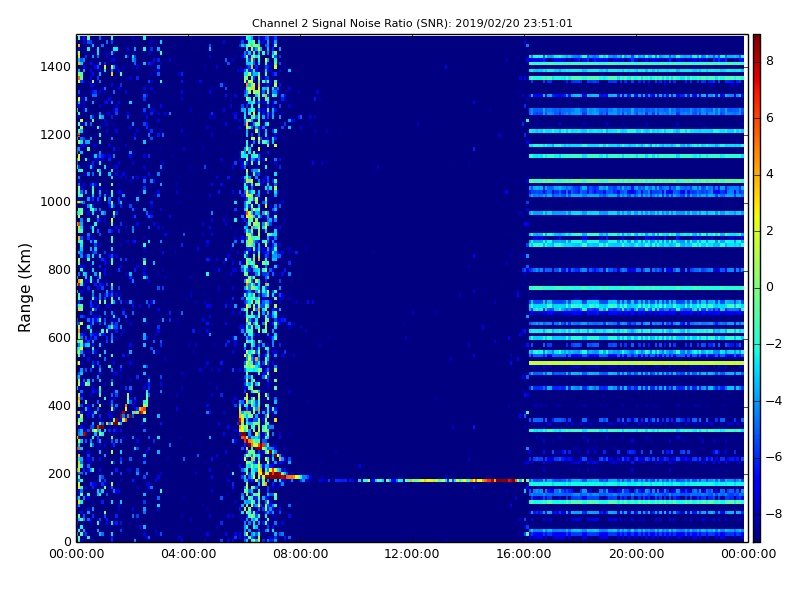The width and height of the screenshot is (800, 600).
Task: Click the 800 range tick label
Action: [x=59, y=270]
